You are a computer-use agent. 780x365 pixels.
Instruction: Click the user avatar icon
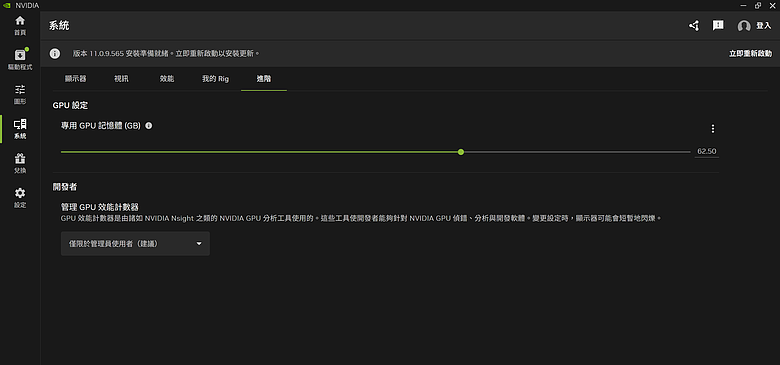click(744, 26)
